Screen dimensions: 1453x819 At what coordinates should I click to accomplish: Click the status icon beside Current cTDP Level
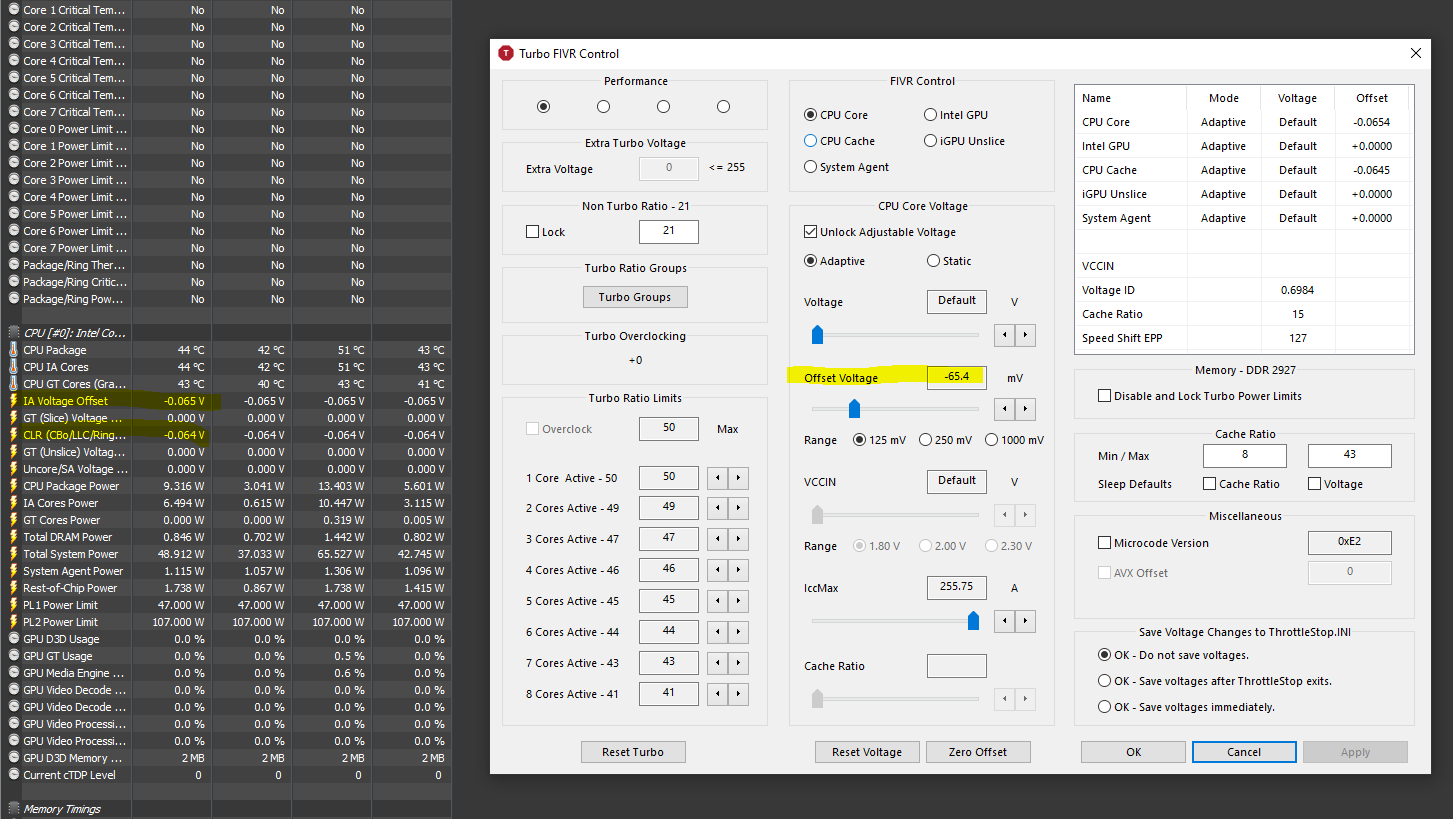14,775
